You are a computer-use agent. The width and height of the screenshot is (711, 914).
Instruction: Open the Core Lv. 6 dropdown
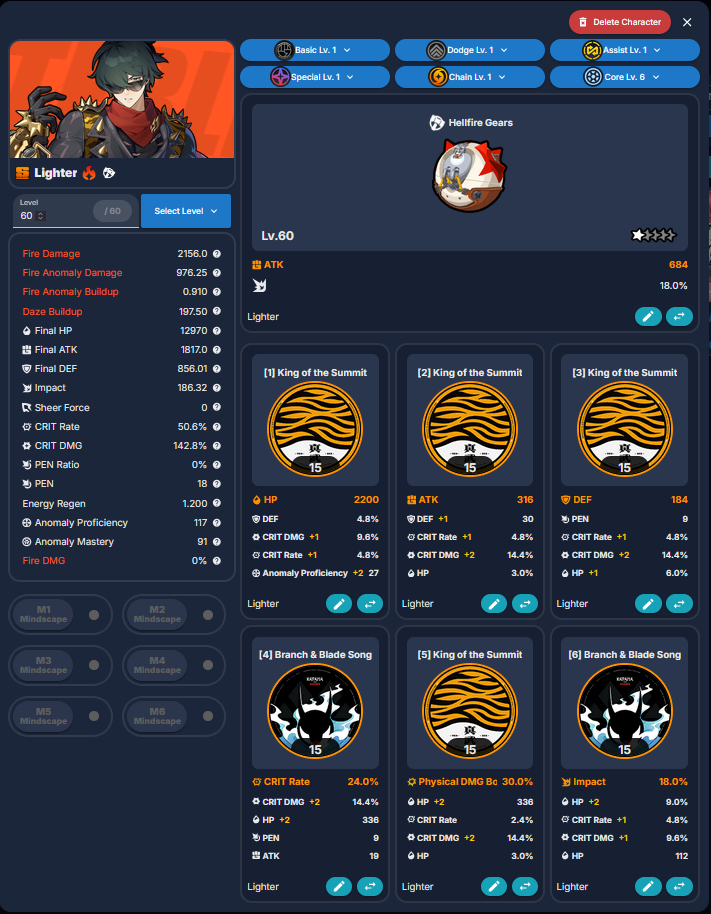(x=625, y=77)
